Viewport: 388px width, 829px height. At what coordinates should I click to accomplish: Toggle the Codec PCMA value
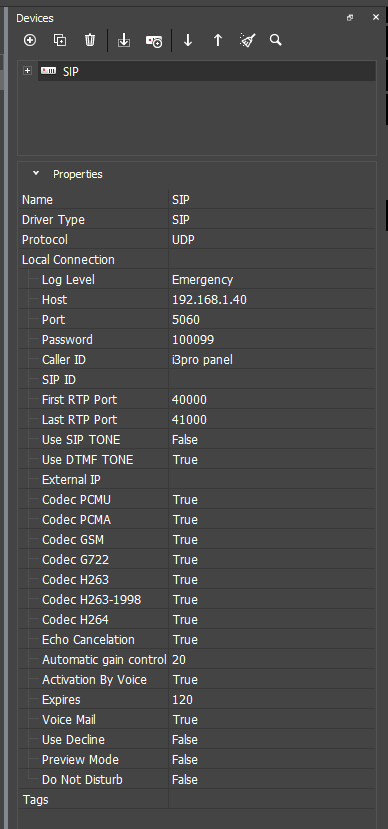tap(272, 520)
